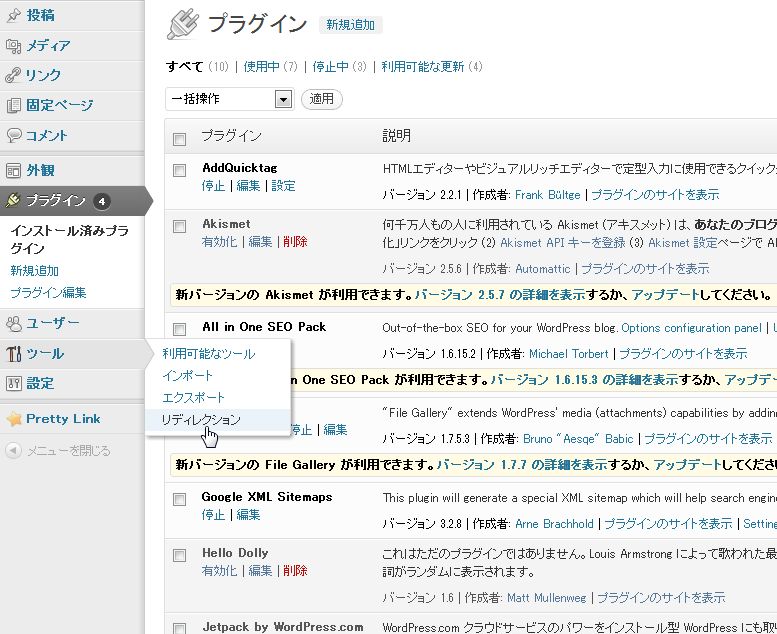Screen dimensions: 777x634
Task: Check the Google XML Sitemaps checkbox
Action: point(179,499)
